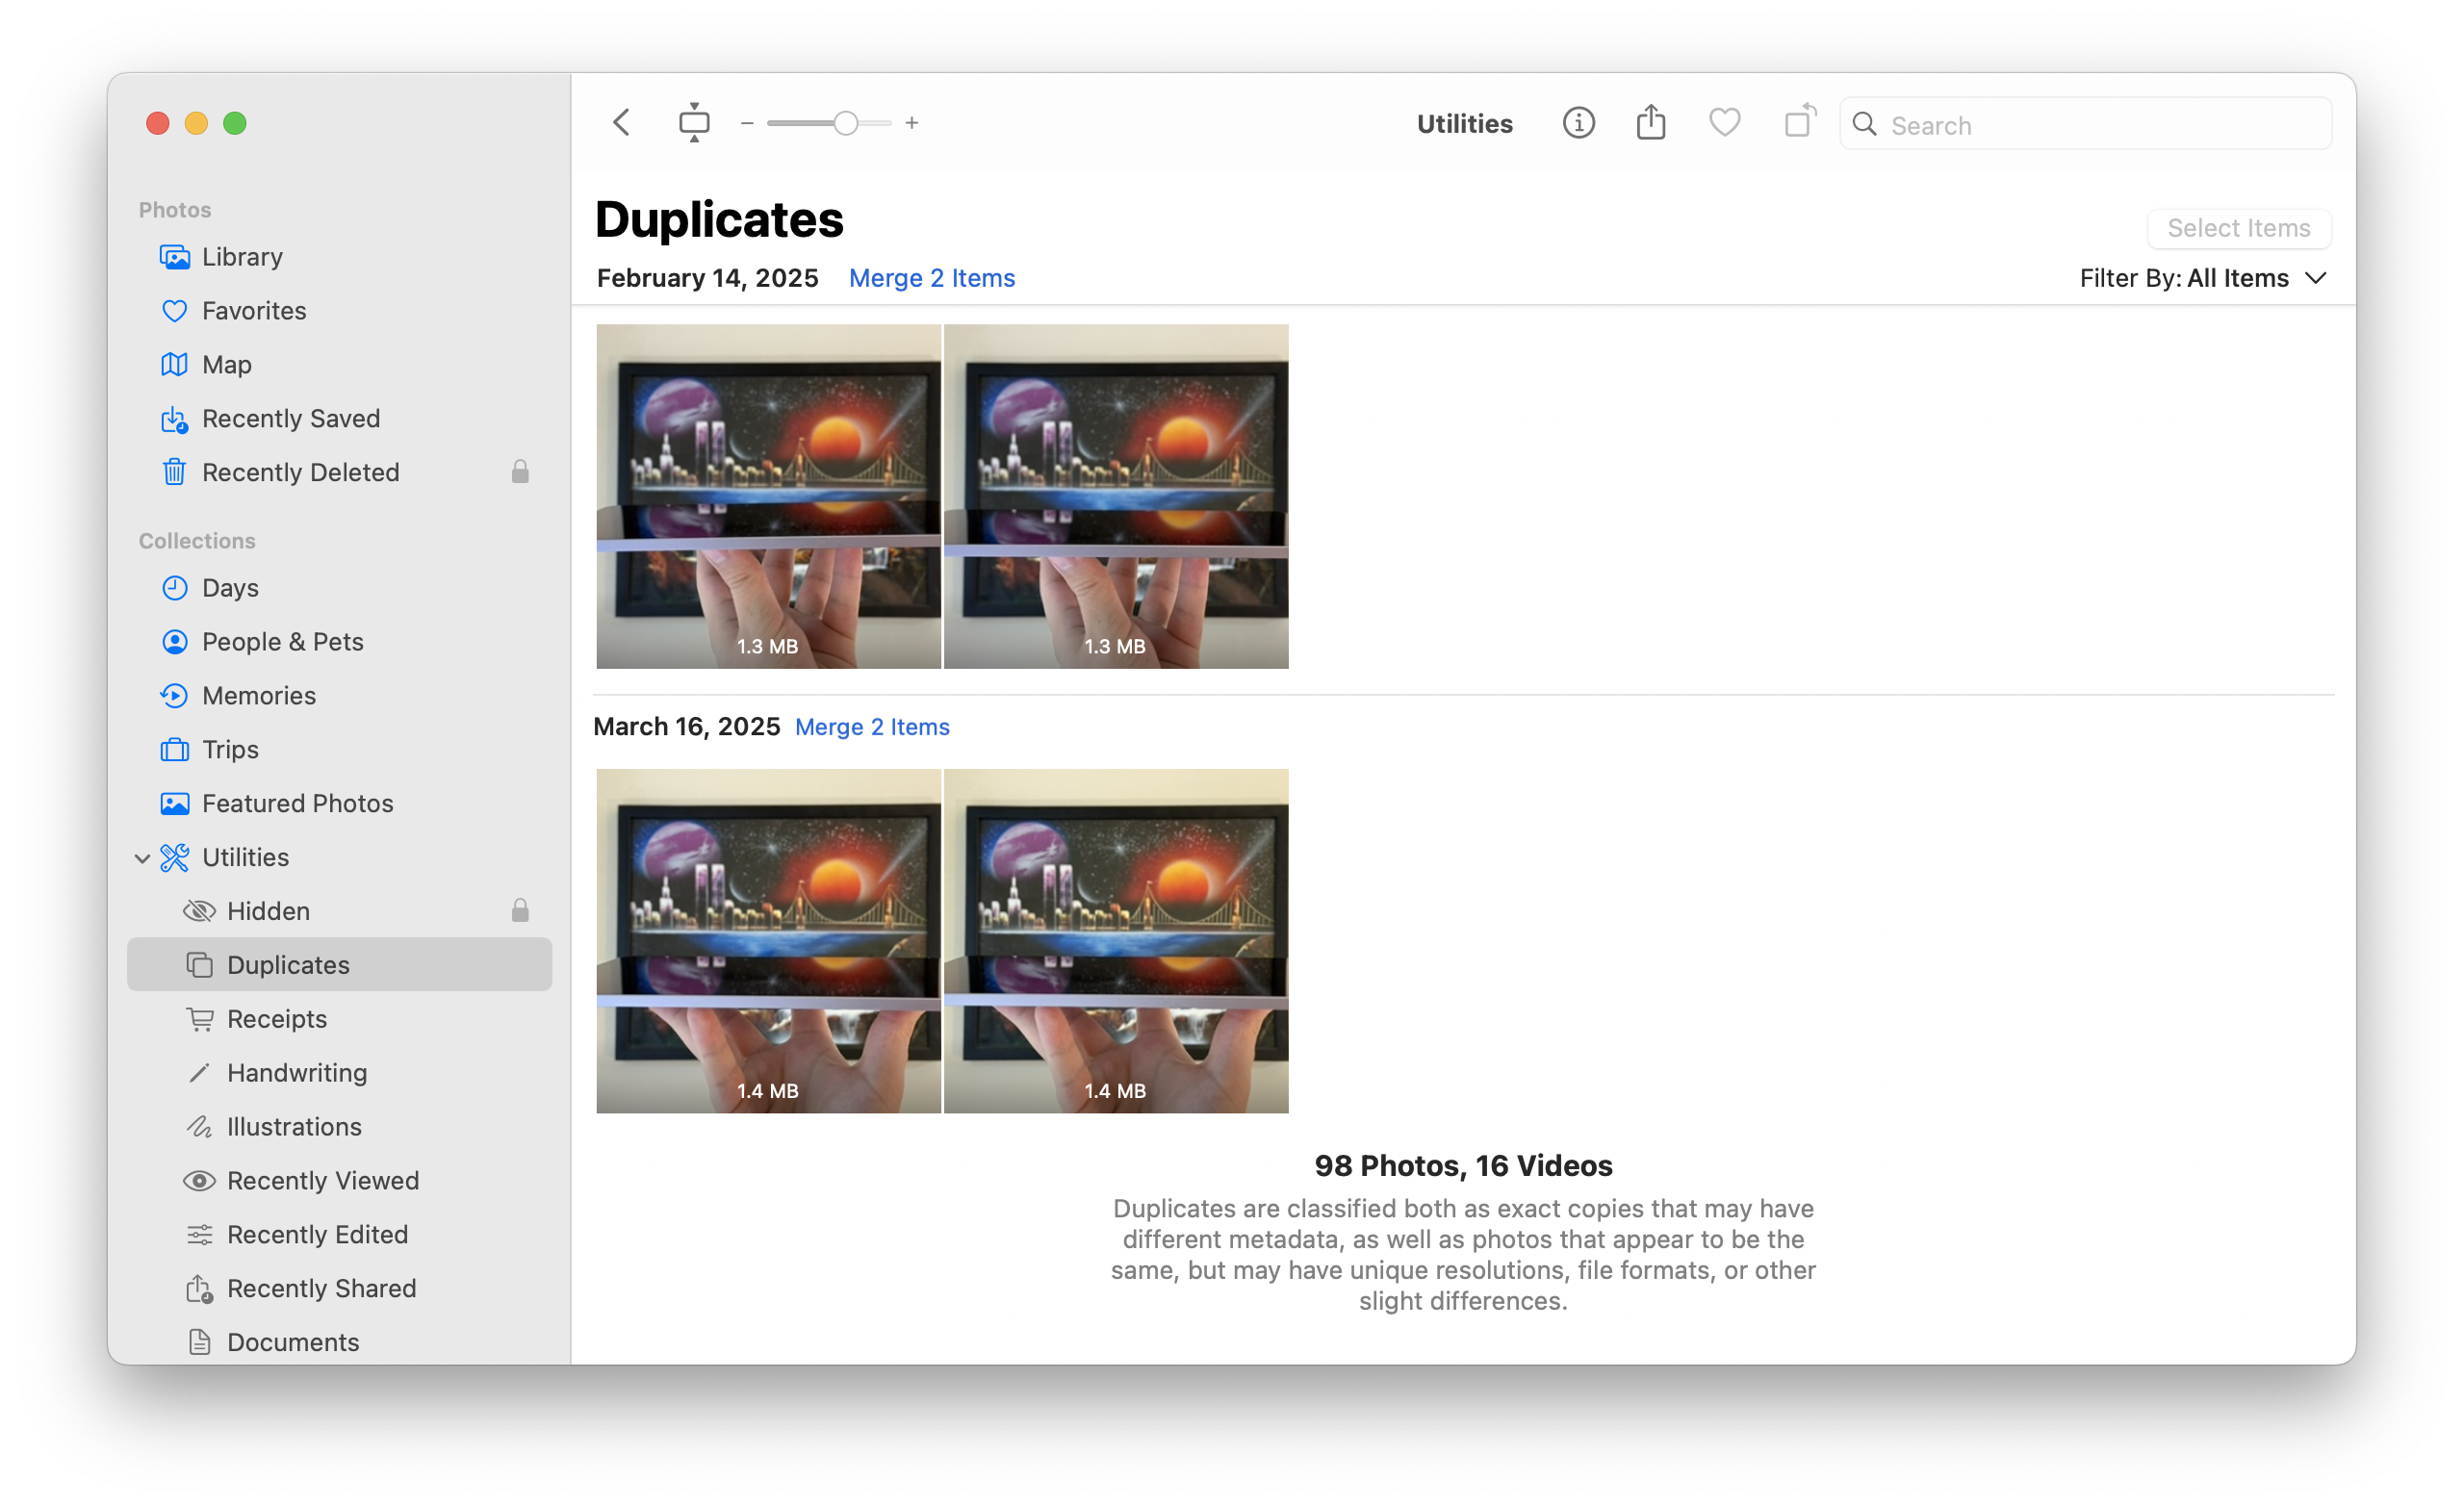Open the Library view
Screen dimensions: 2464x1507
click(x=242, y=257)
